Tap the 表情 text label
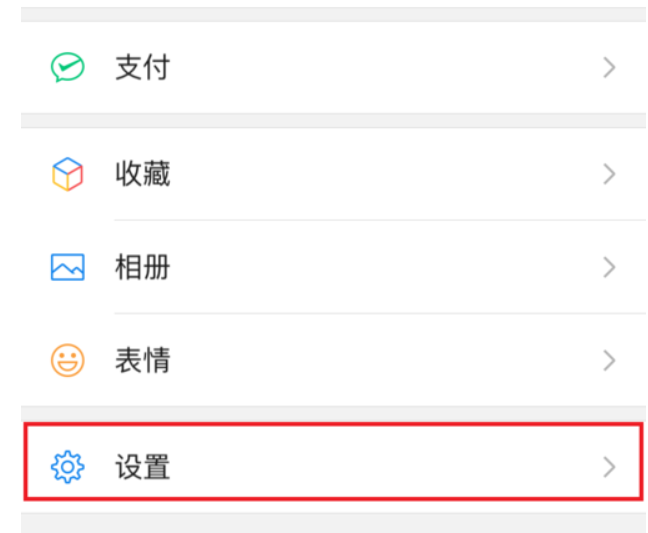 point(143,360)
